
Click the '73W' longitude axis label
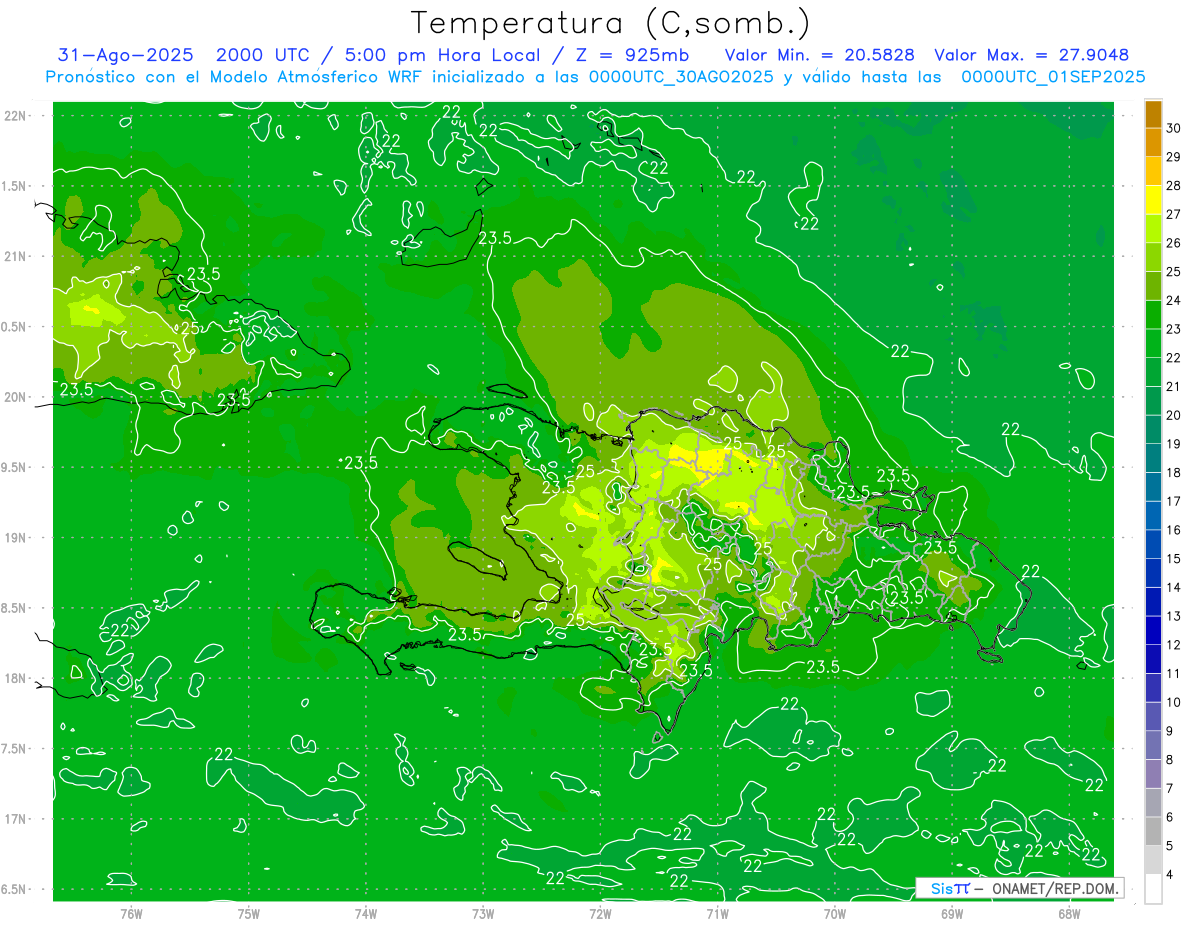483,913
